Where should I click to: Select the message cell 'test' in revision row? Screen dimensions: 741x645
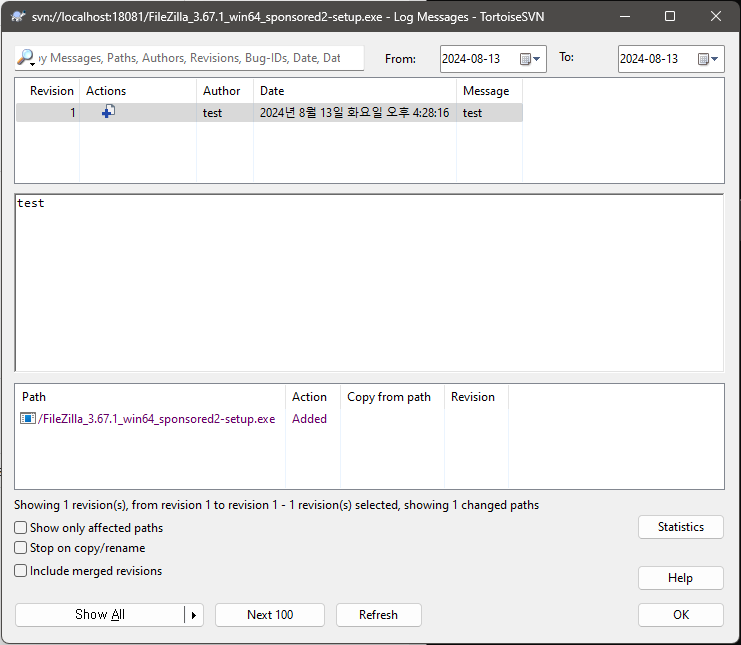click(490, 113)
